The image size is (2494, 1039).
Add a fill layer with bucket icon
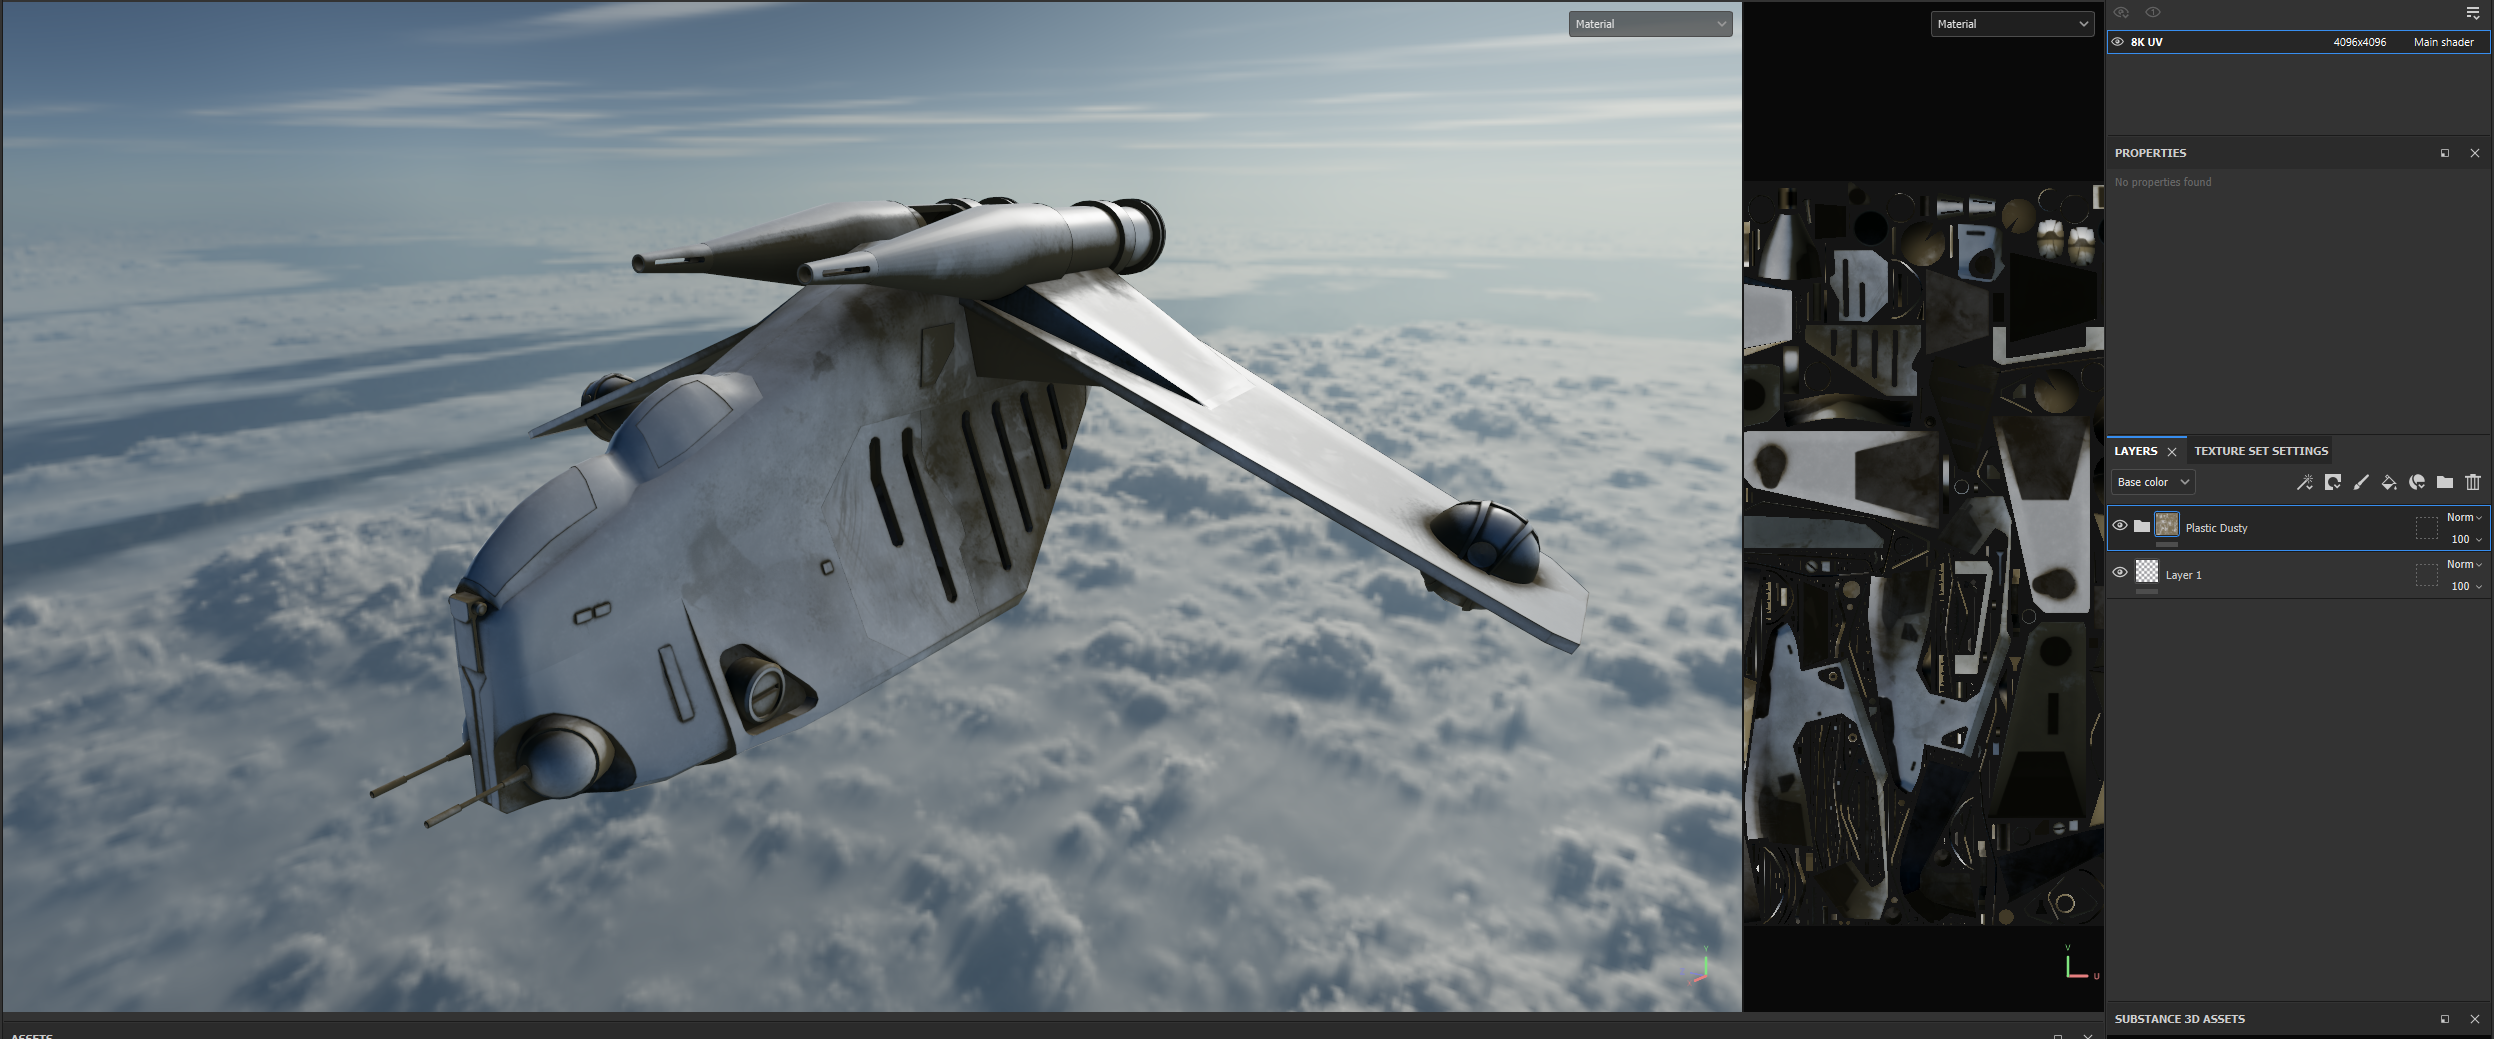coord(2389,482)
